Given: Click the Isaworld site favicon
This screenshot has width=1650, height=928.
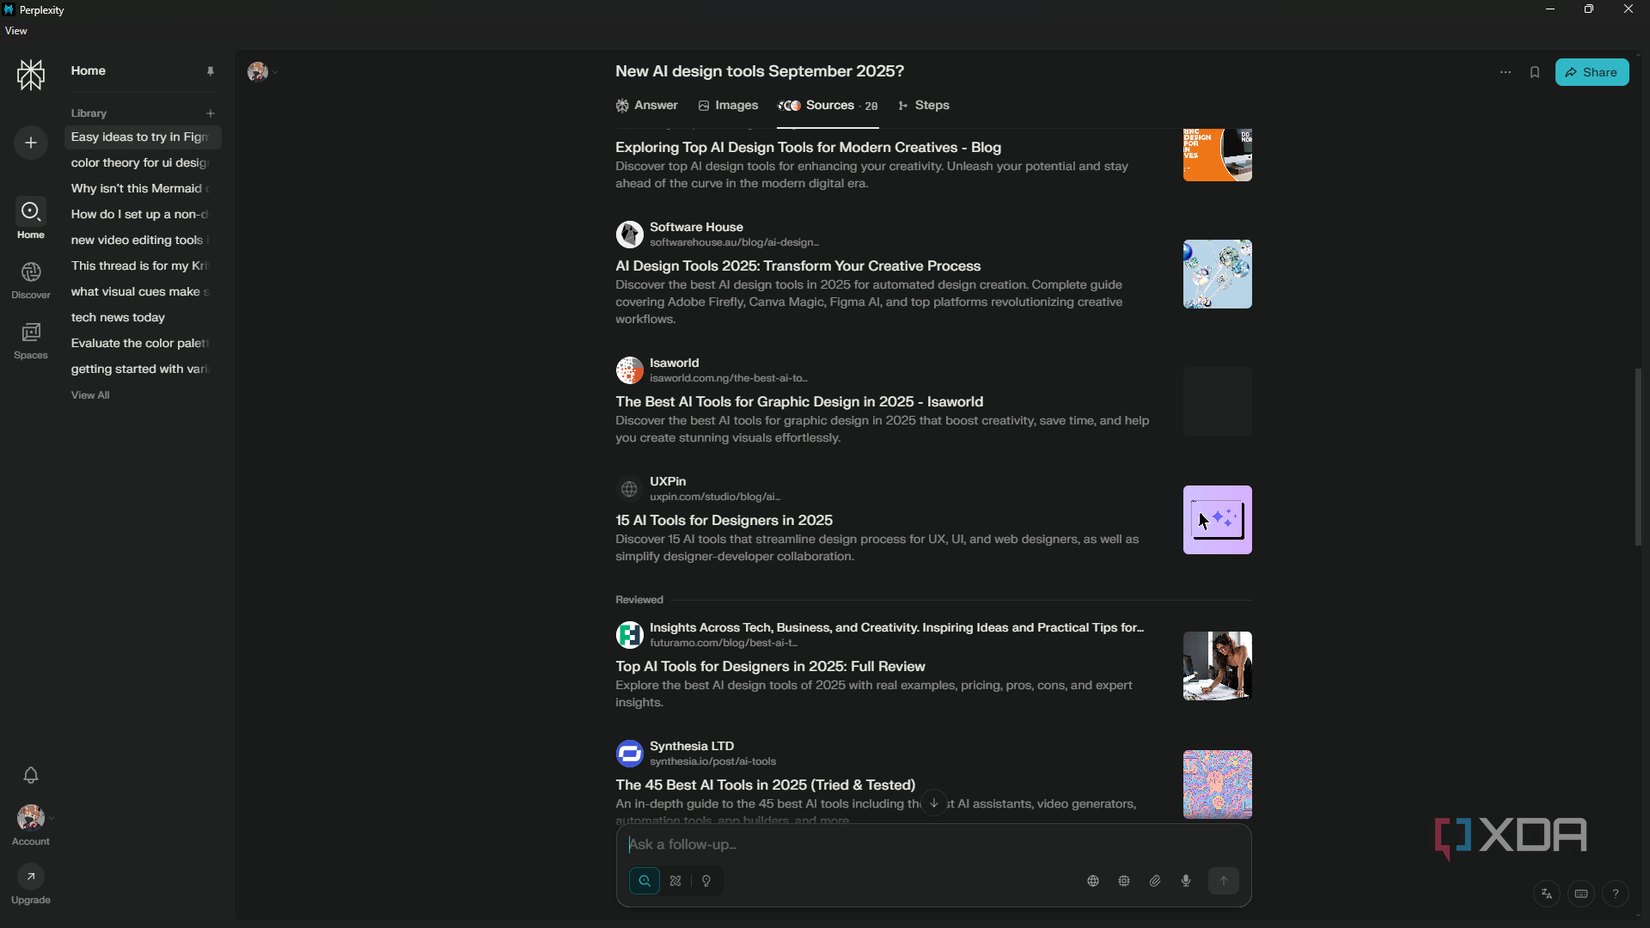Looking at the screenshot, I should [x=629, y=370].
